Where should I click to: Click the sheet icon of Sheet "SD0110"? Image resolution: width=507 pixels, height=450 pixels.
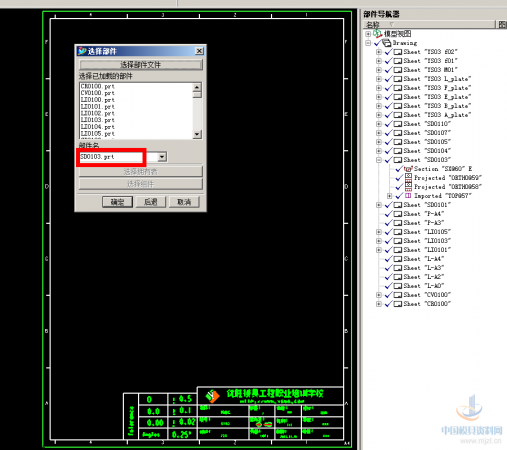coord(398,124)
